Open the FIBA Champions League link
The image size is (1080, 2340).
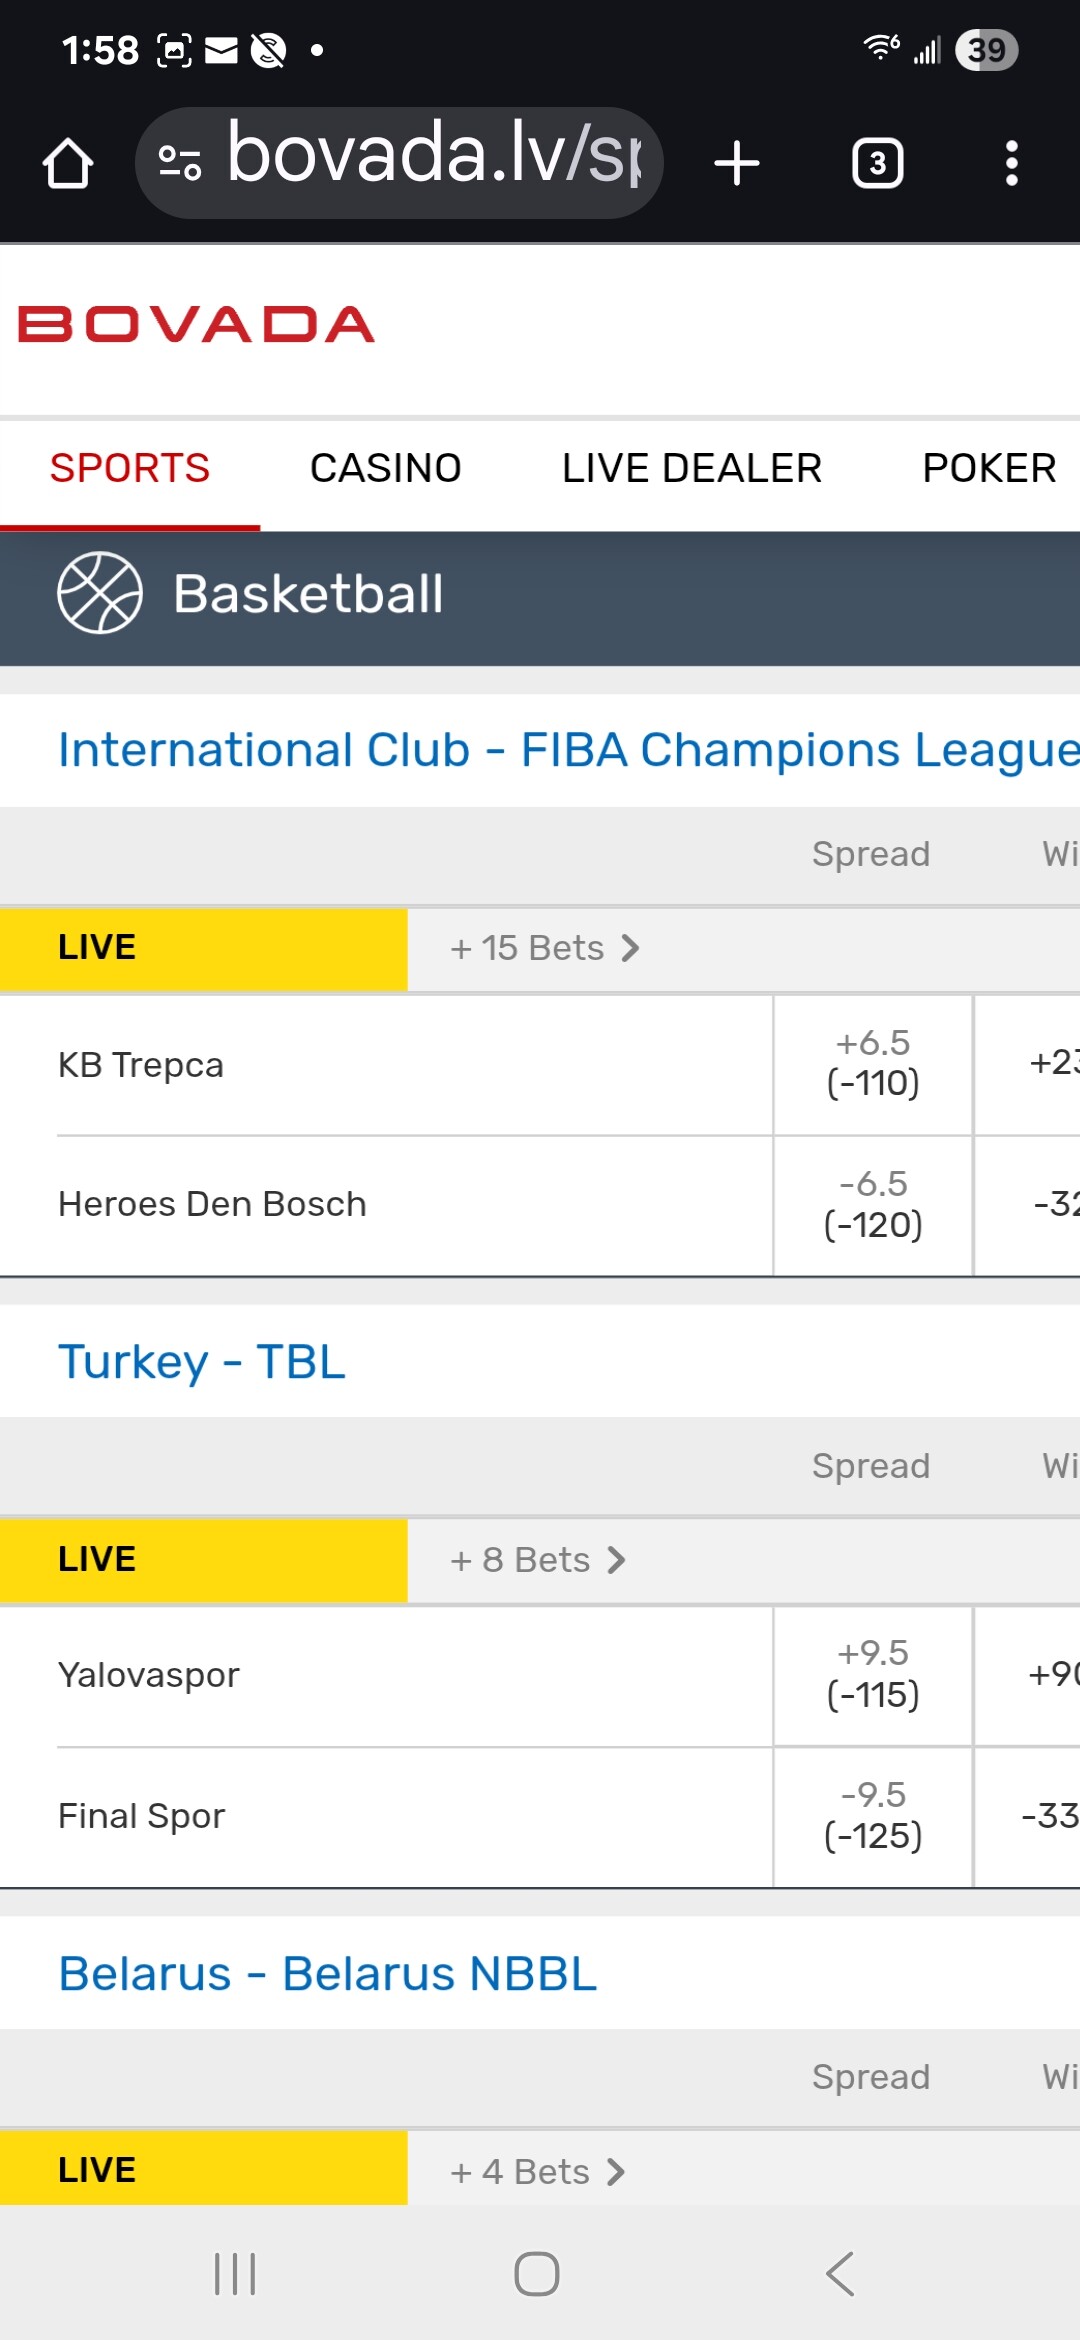point(567,750)
